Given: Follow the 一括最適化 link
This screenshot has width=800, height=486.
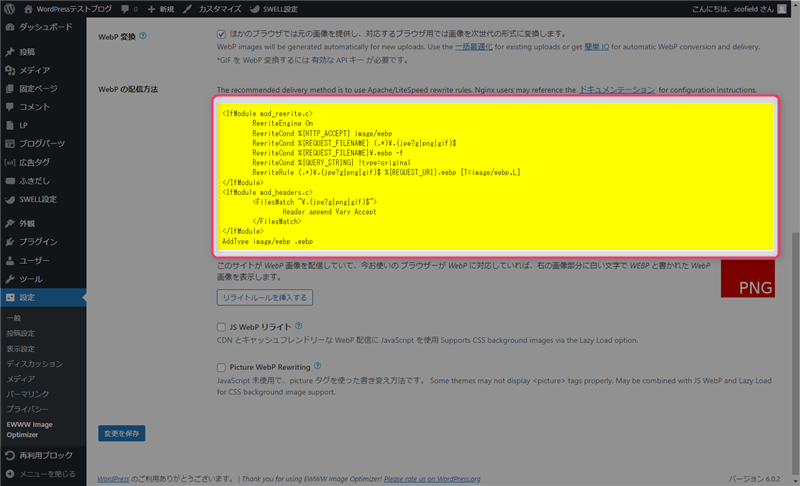Looking at the screenshot, I should 473,46.
